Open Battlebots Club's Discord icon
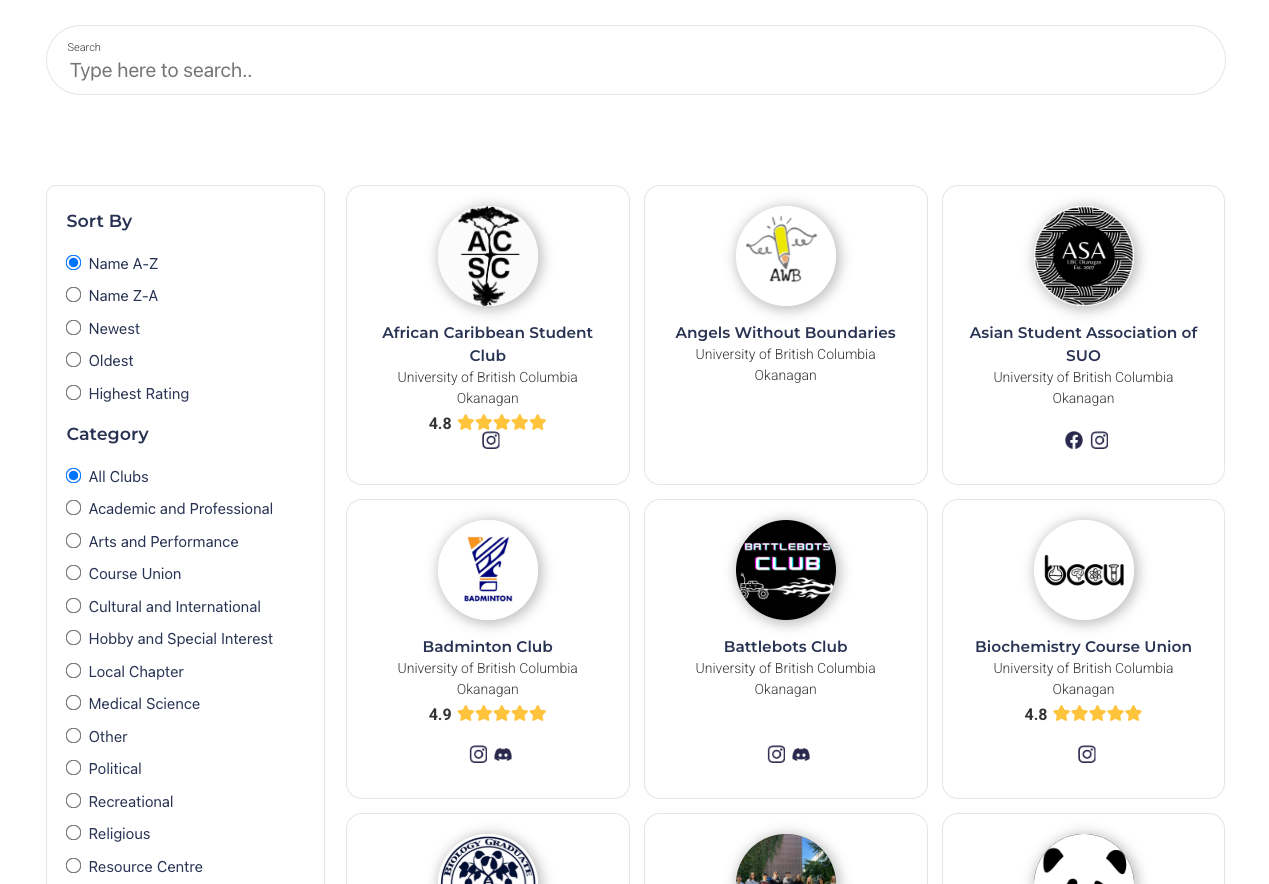This screenshot has width=1269, height=884. pos(801,754)
